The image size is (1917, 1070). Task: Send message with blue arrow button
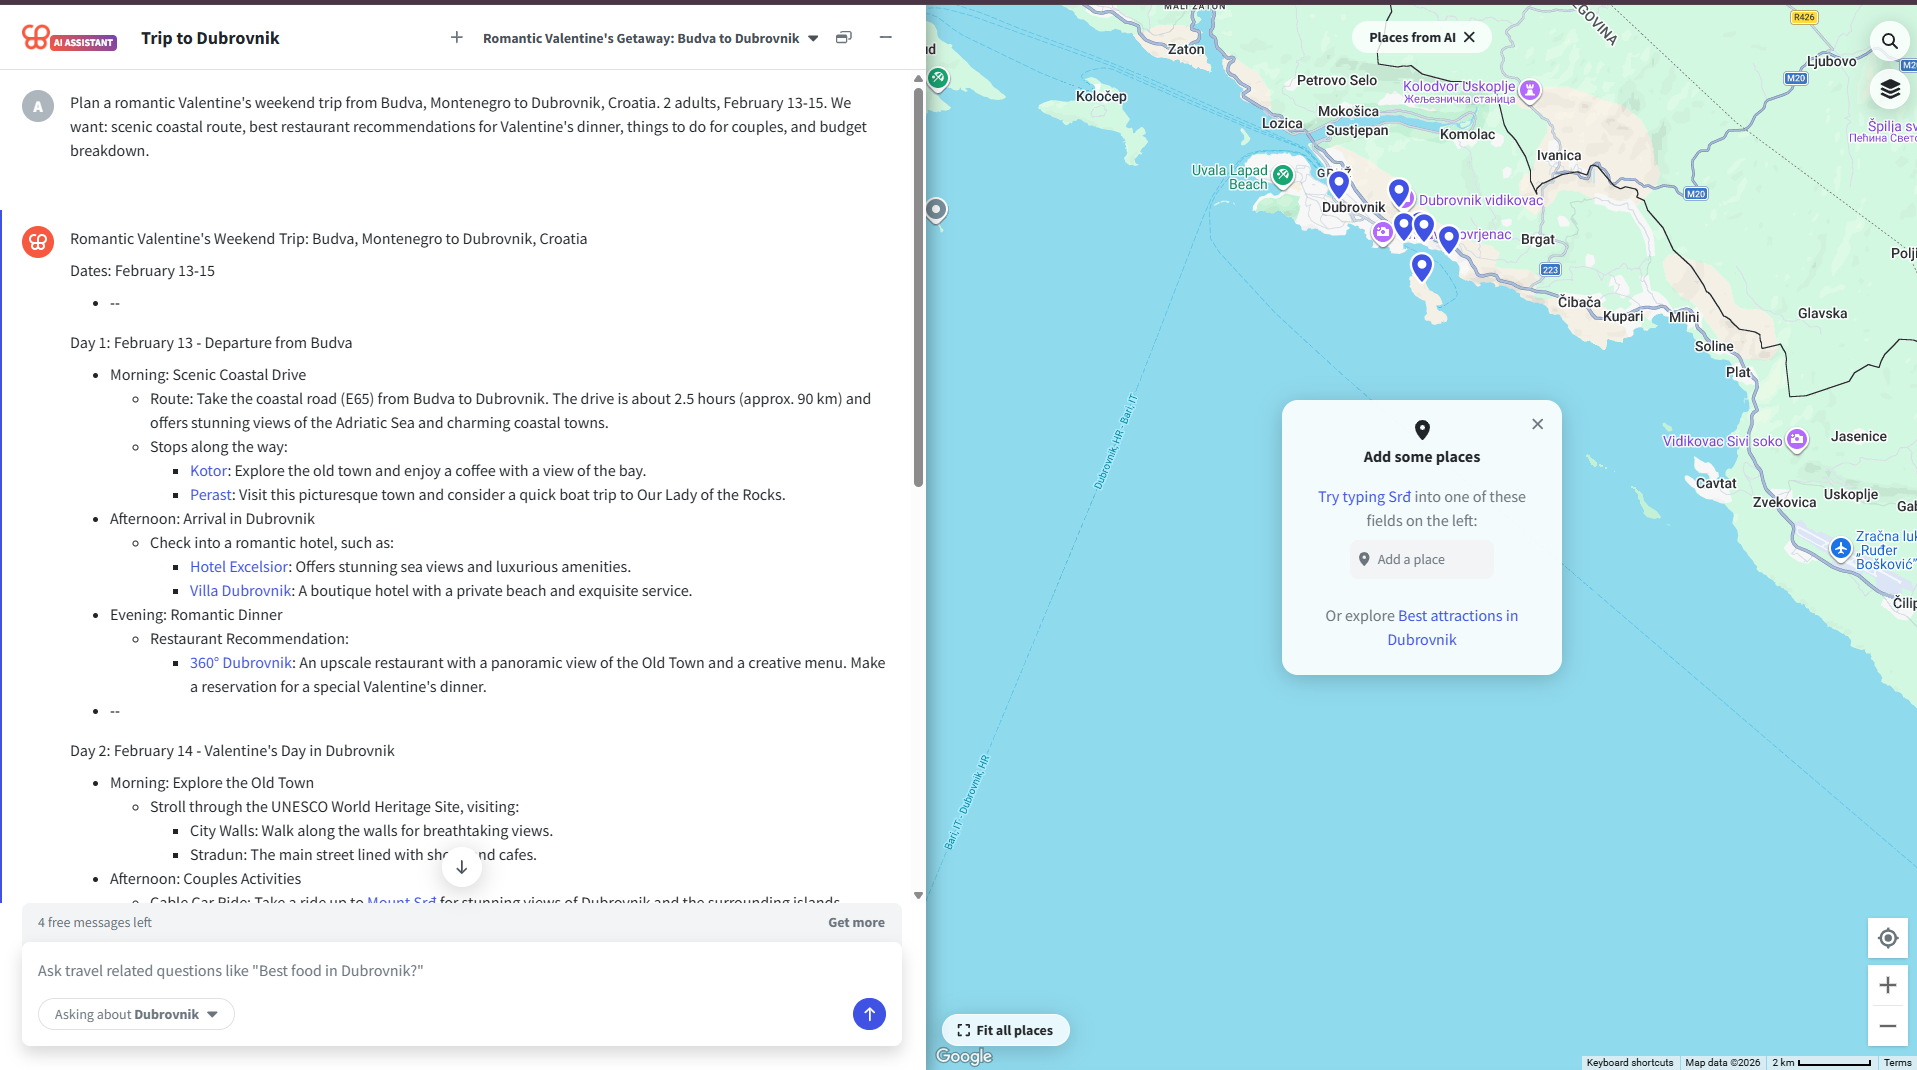(869, 1014)
